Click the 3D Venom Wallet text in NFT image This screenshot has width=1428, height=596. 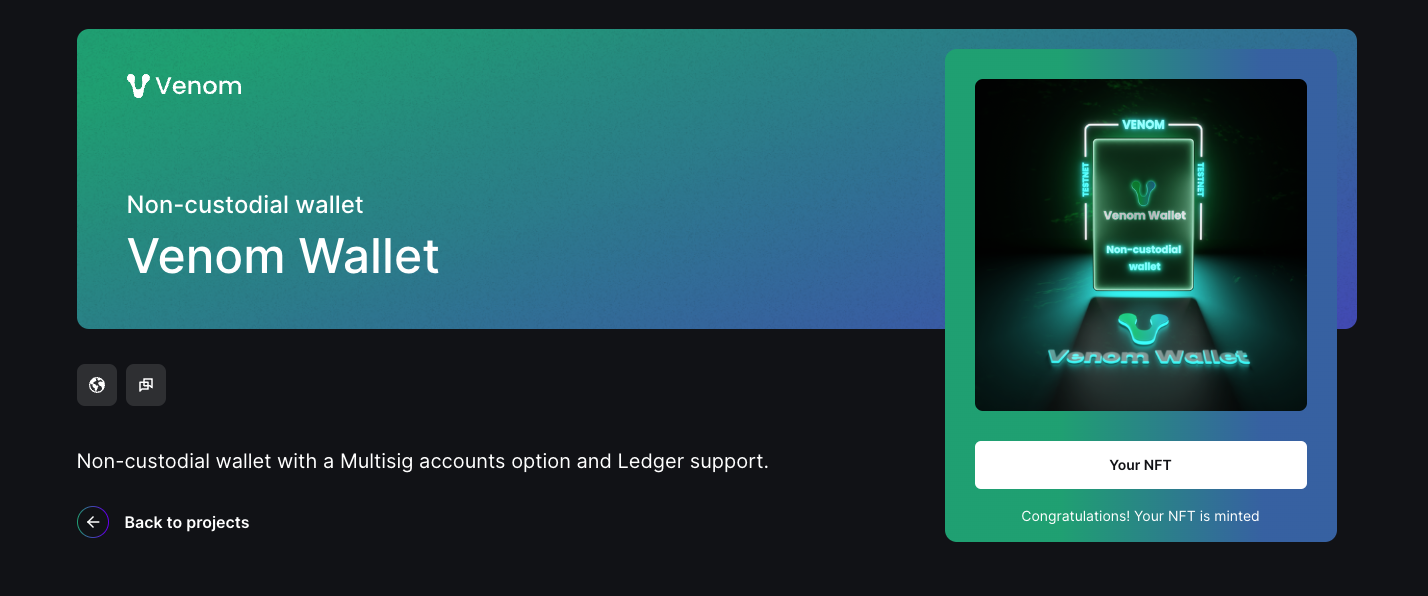(1148, 357)
